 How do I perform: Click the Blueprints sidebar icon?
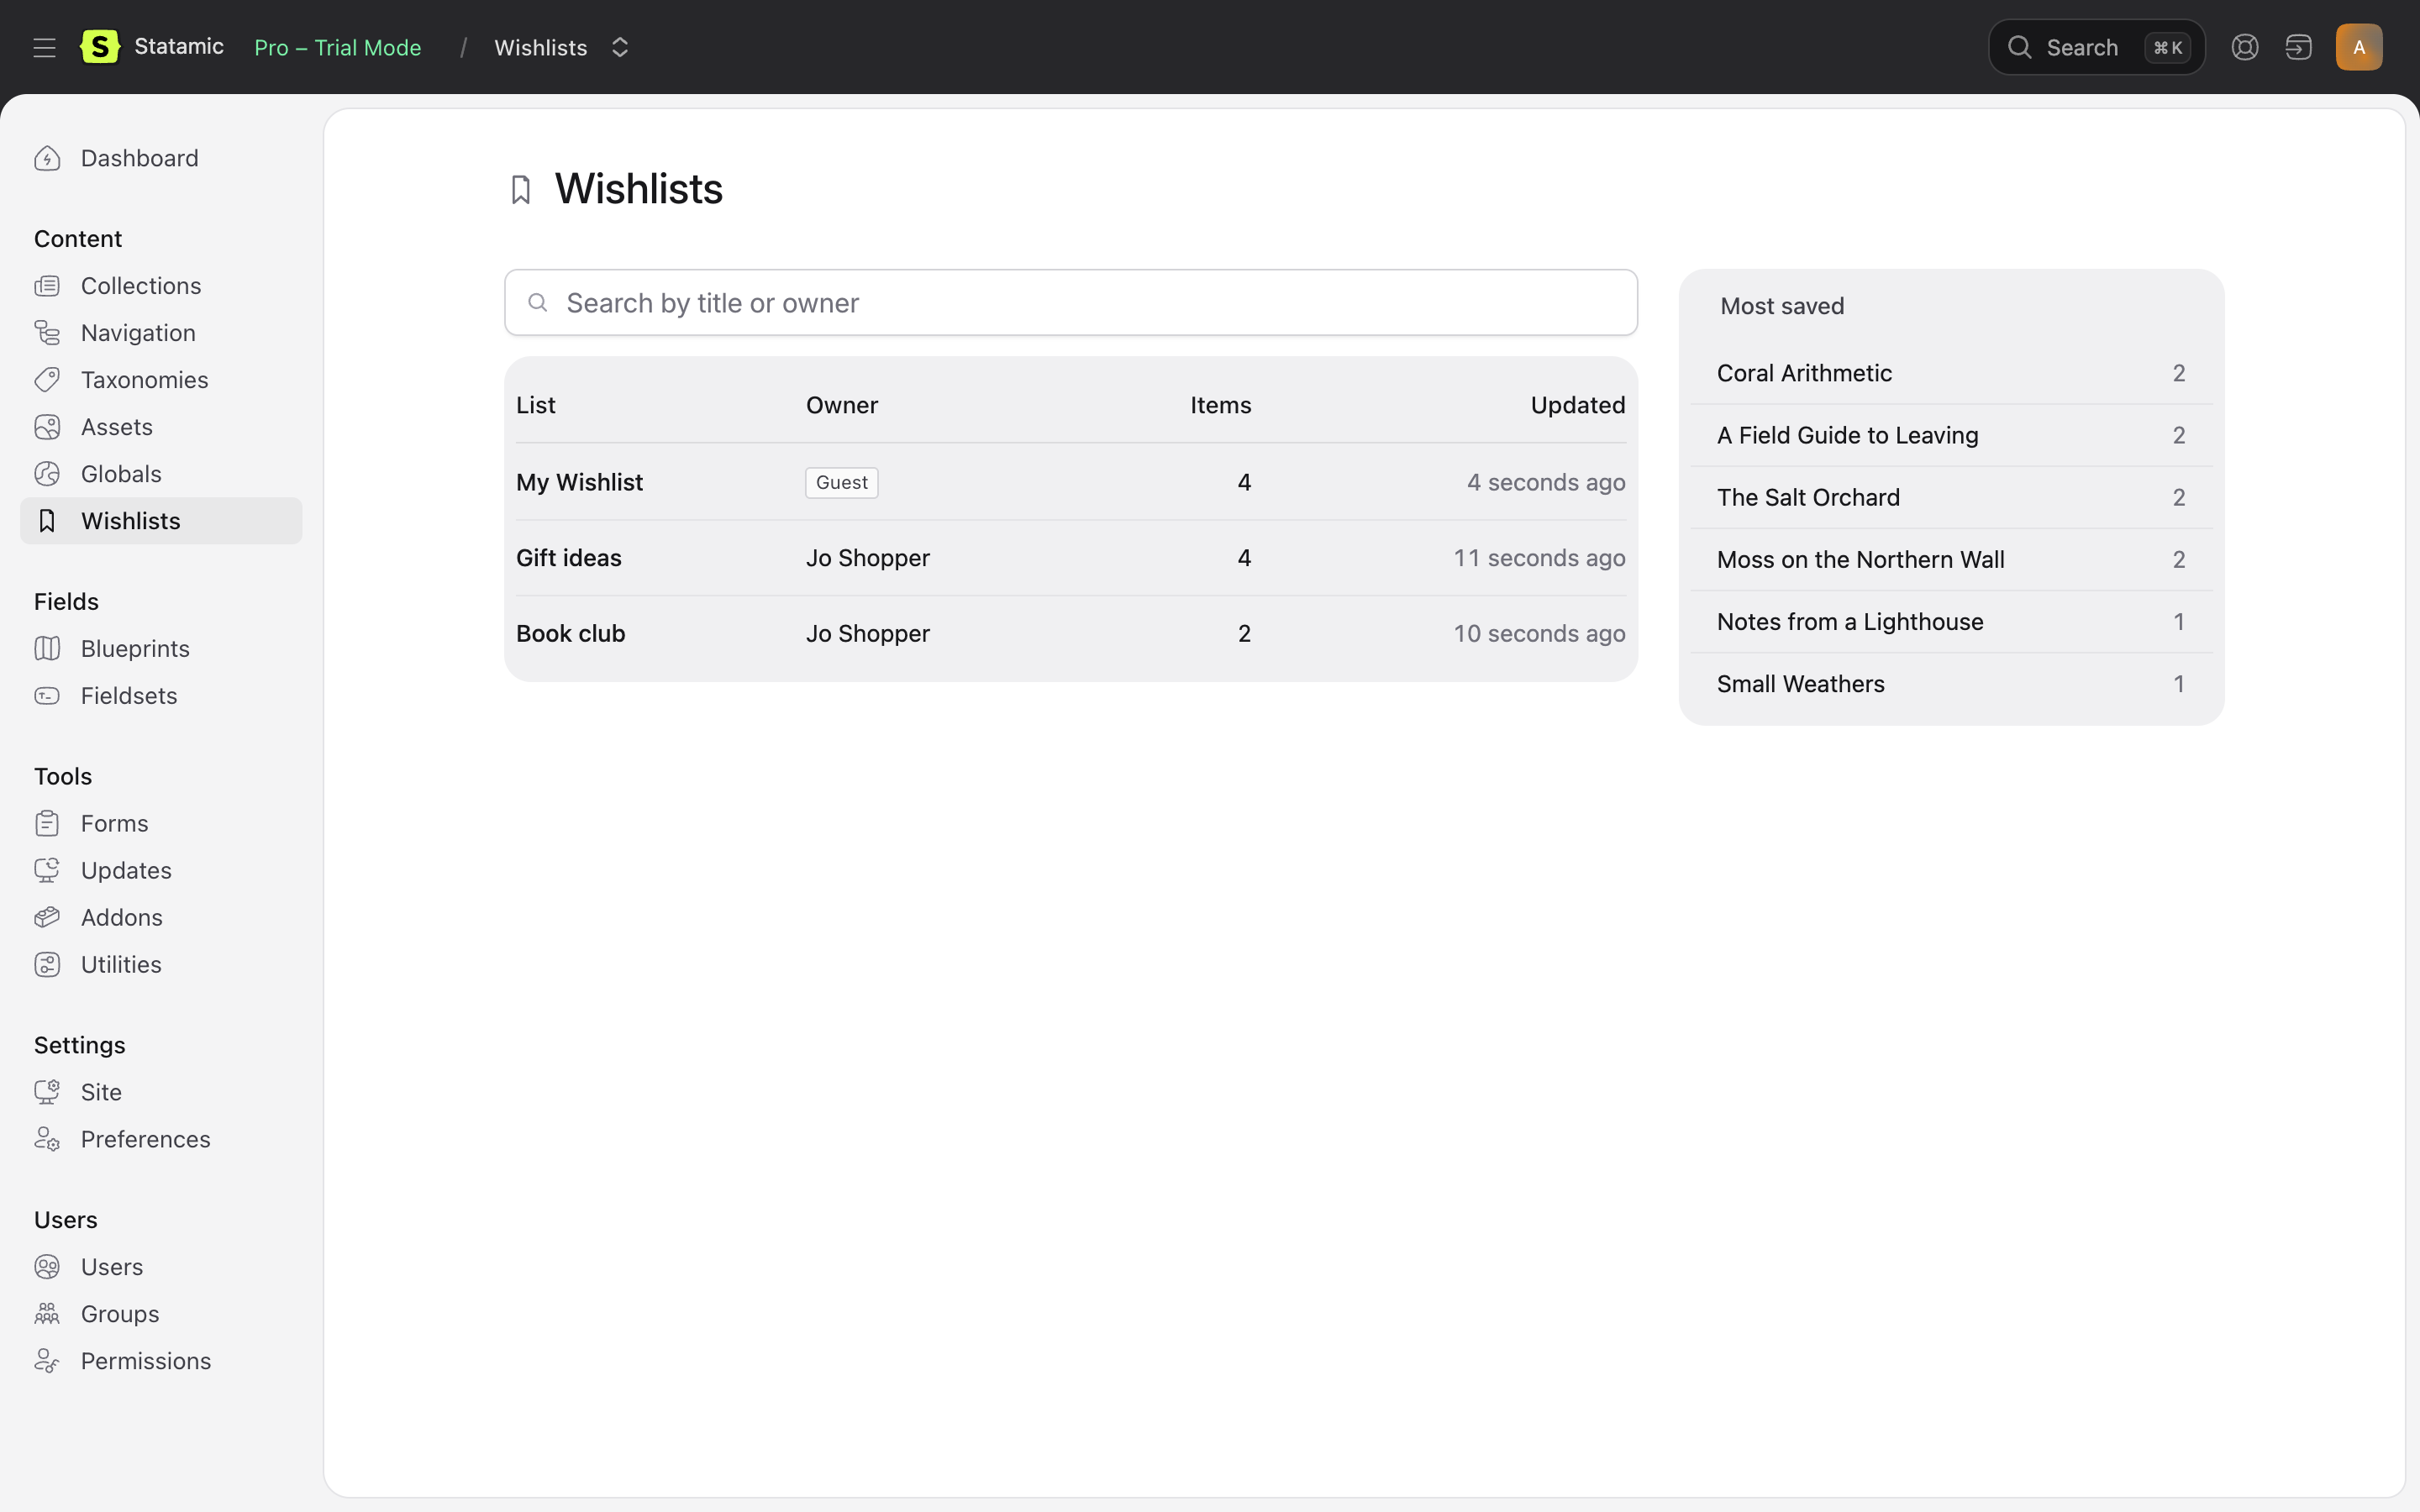point(47,648)
